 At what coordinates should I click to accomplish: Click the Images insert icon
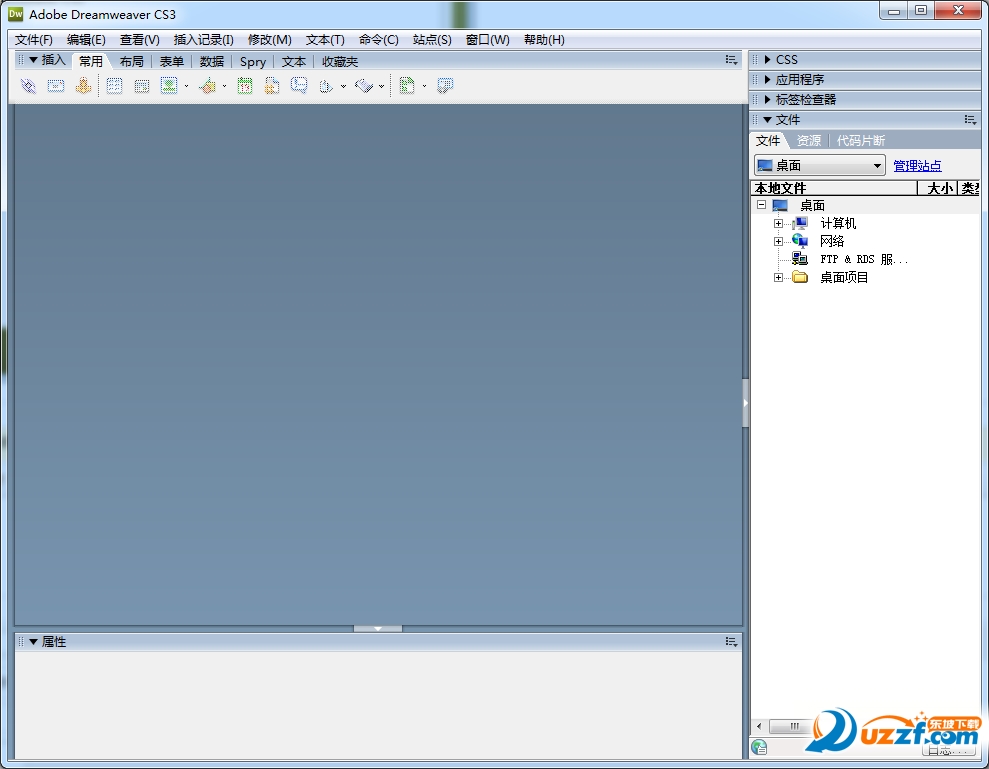[169, 86]
